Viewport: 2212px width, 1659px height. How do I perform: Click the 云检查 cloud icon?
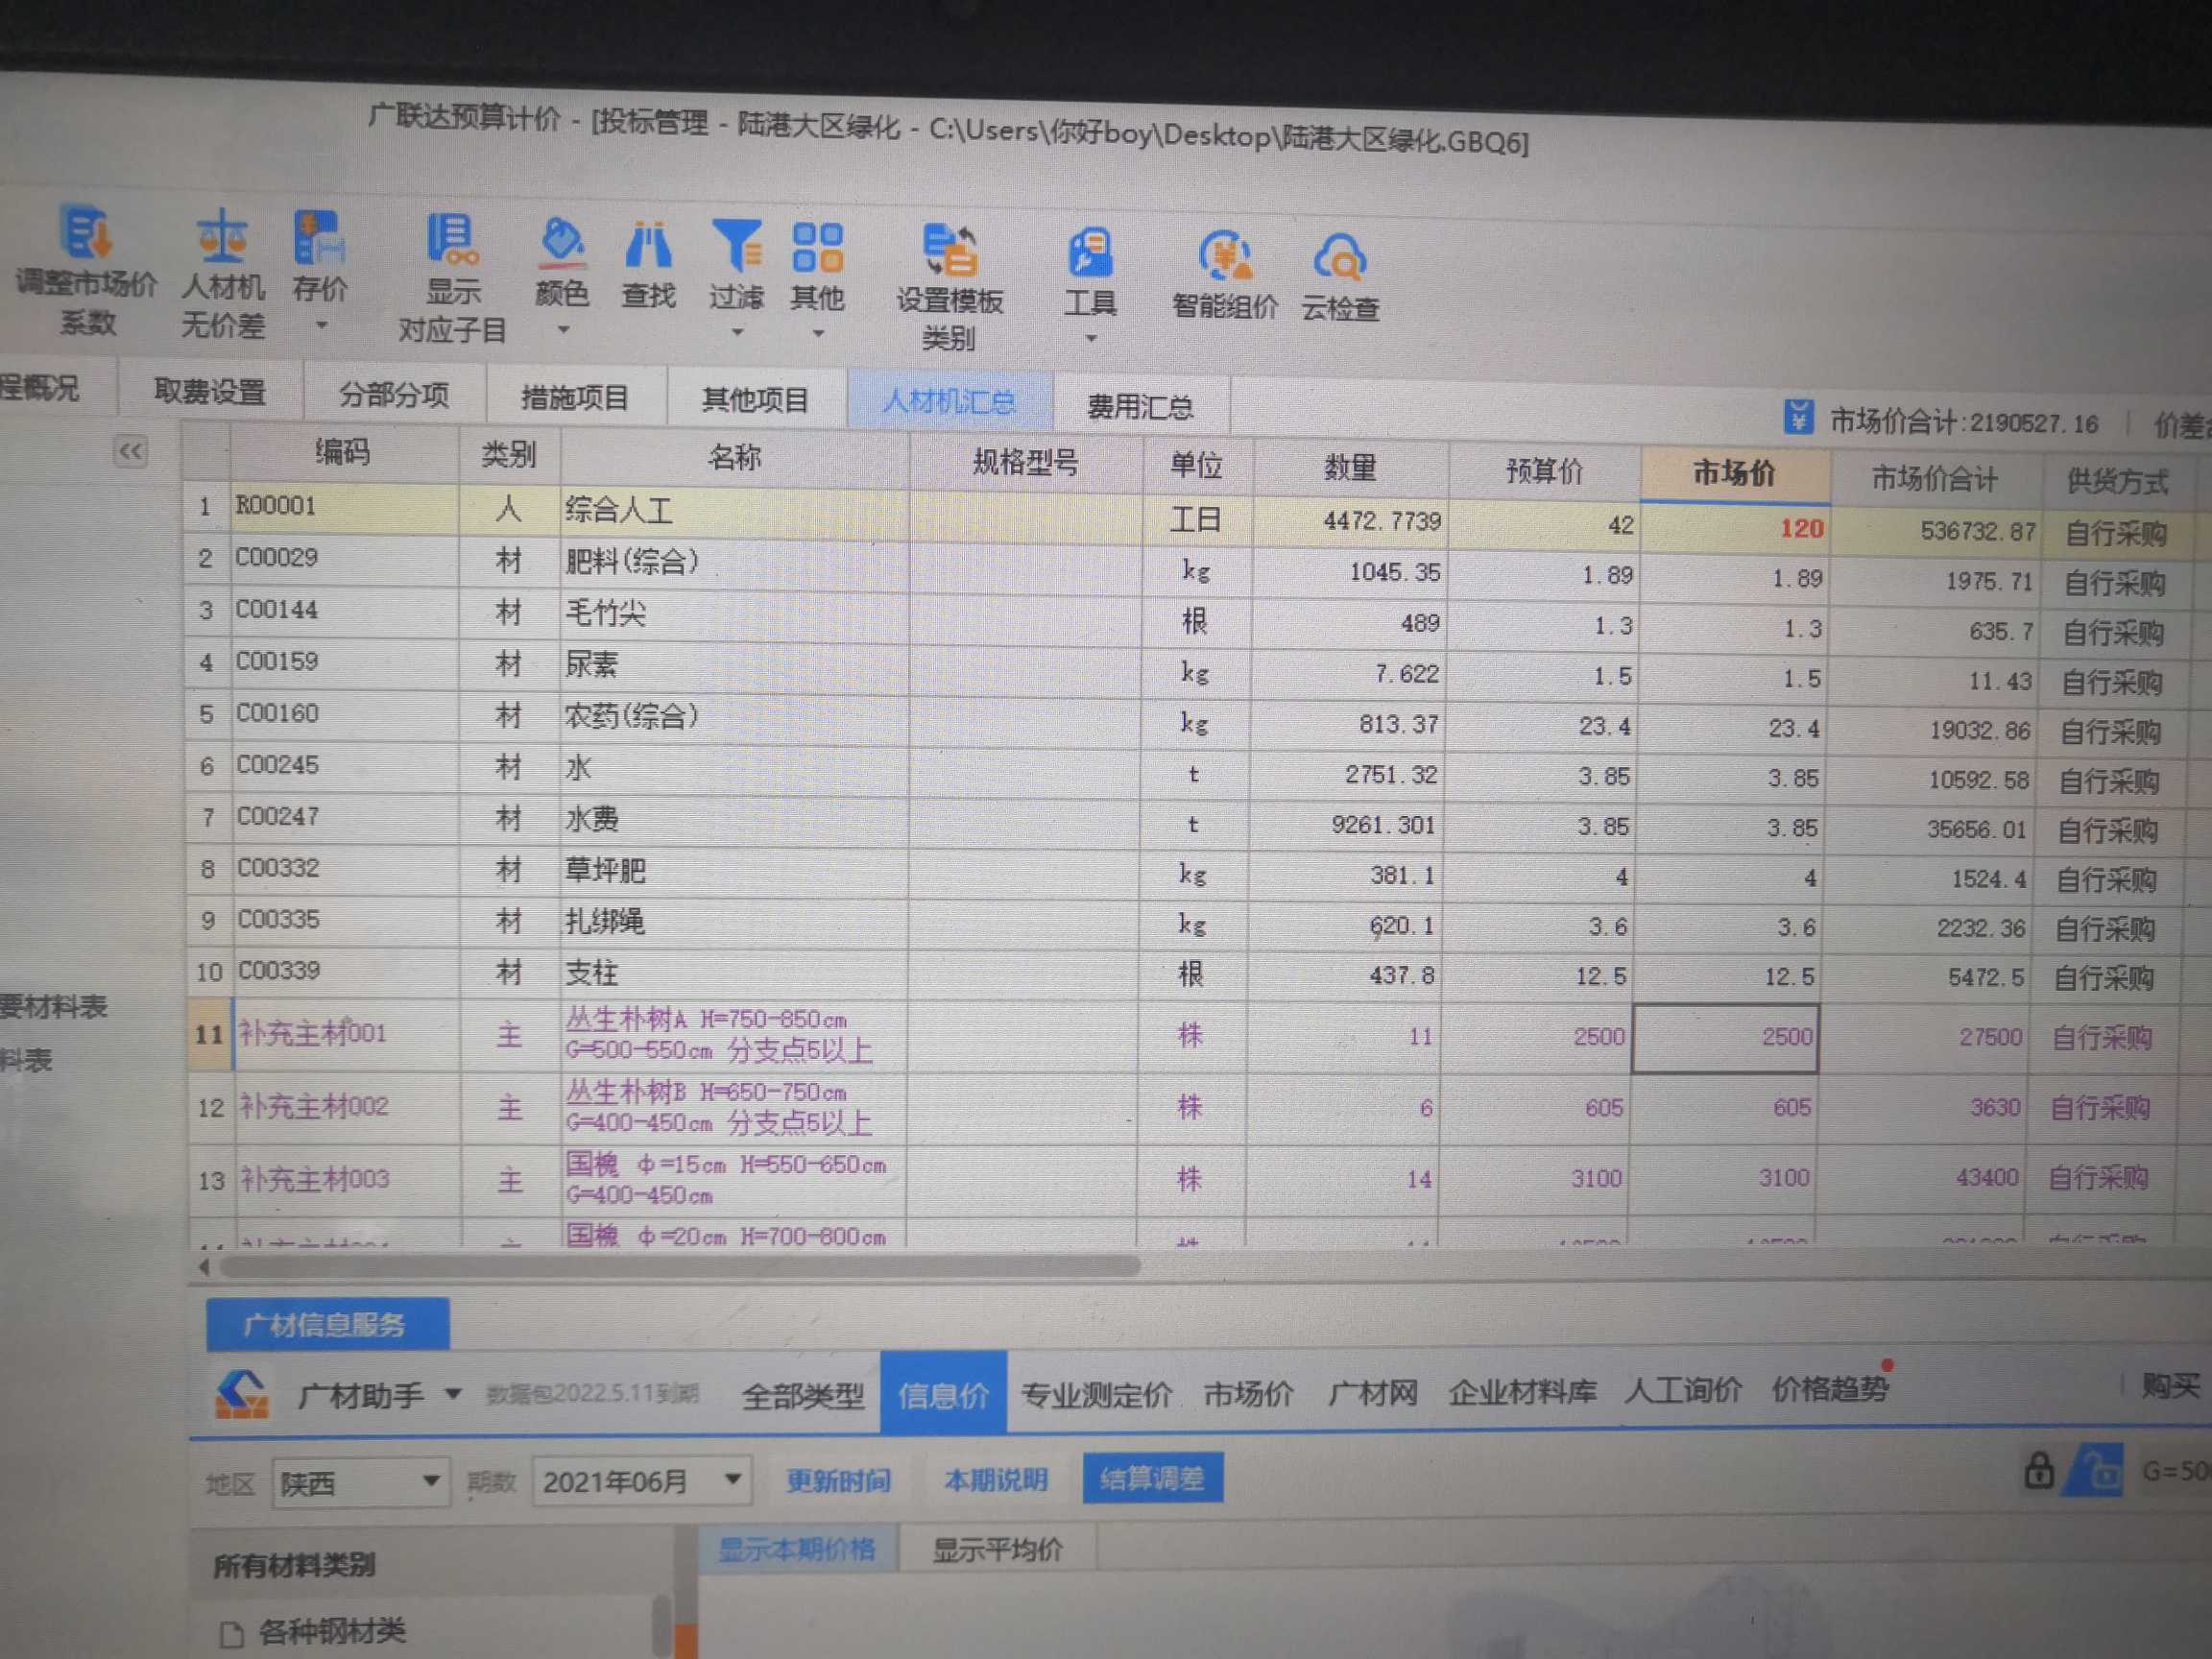(x=1339, y=259)
